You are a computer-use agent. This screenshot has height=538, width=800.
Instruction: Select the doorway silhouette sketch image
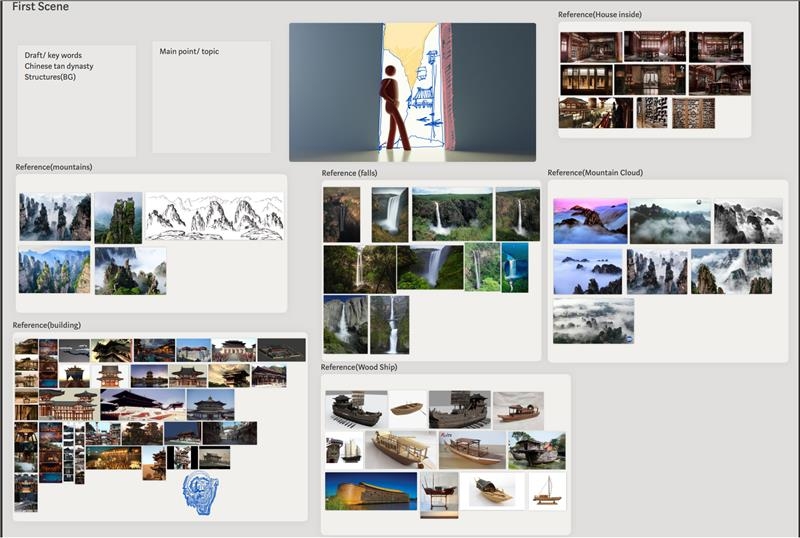point(412,92)
